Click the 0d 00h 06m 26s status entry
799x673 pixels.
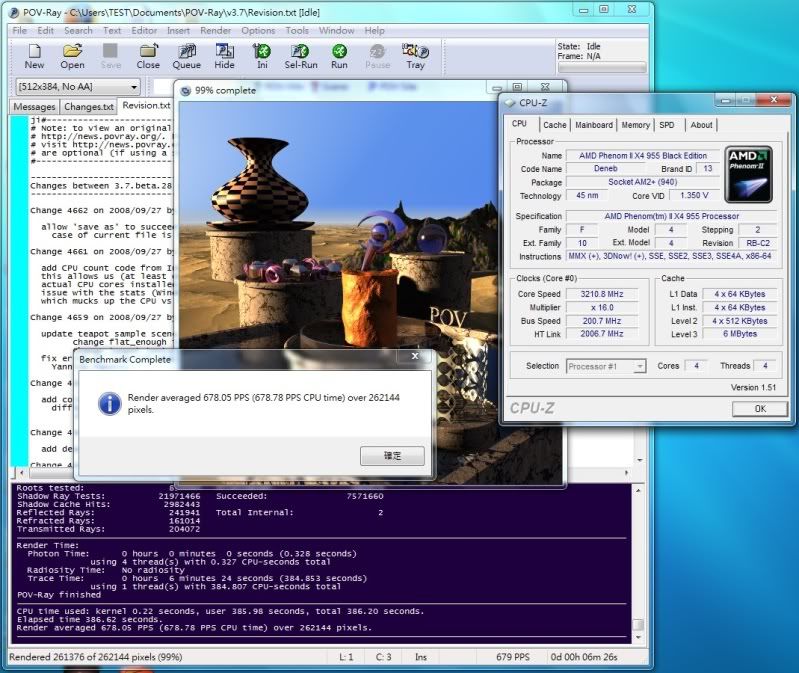click(x=583, y=657)
